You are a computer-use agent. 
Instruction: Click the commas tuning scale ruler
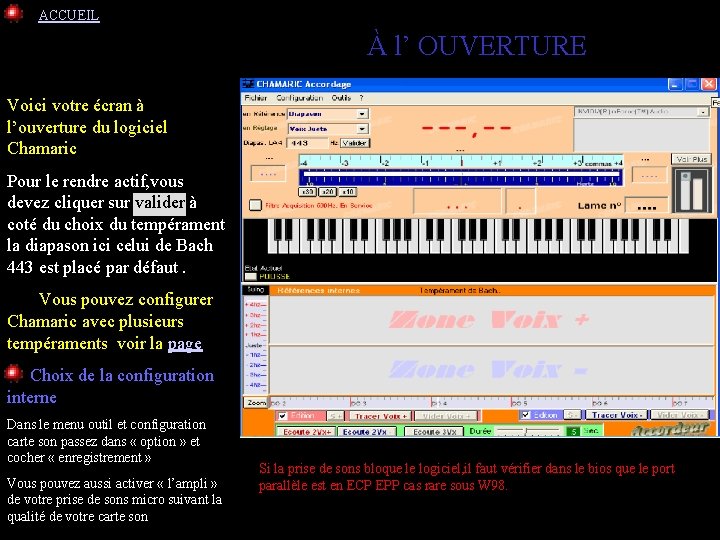pos(461,161)
